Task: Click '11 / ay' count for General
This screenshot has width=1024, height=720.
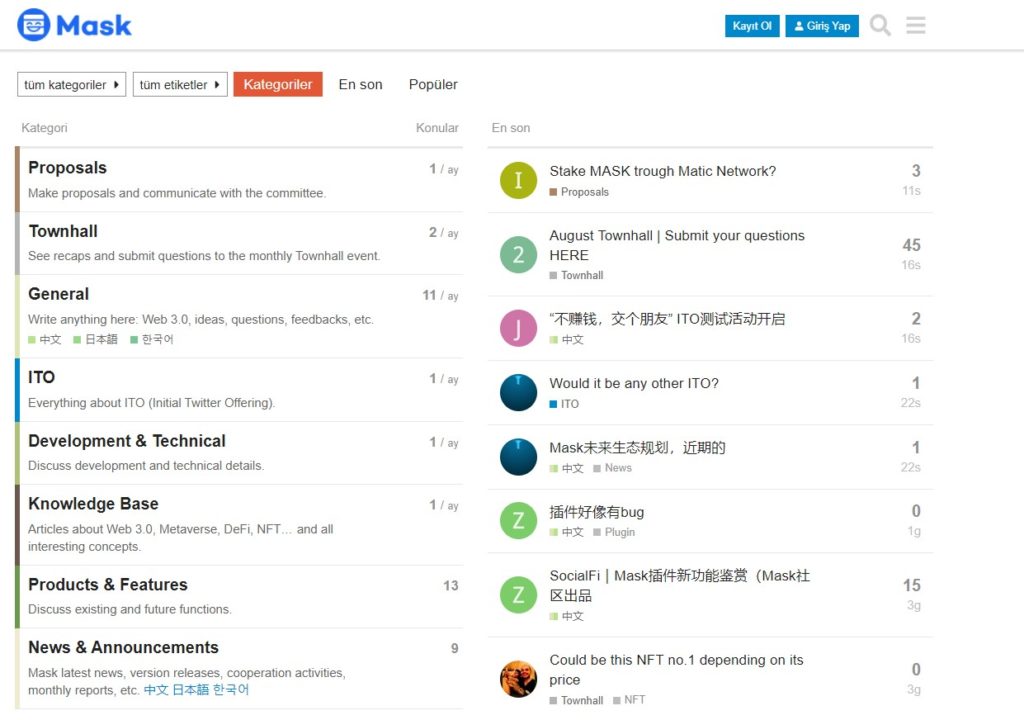Action: coord(441,295)
